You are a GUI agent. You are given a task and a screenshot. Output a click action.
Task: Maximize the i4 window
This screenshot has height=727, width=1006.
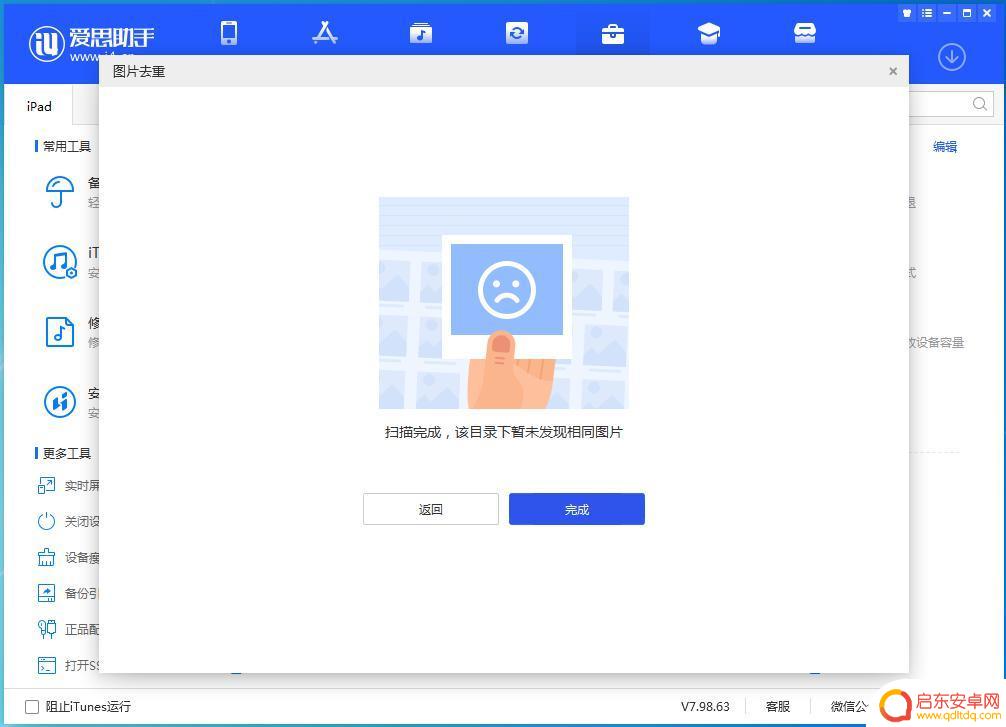coord(967,13)
